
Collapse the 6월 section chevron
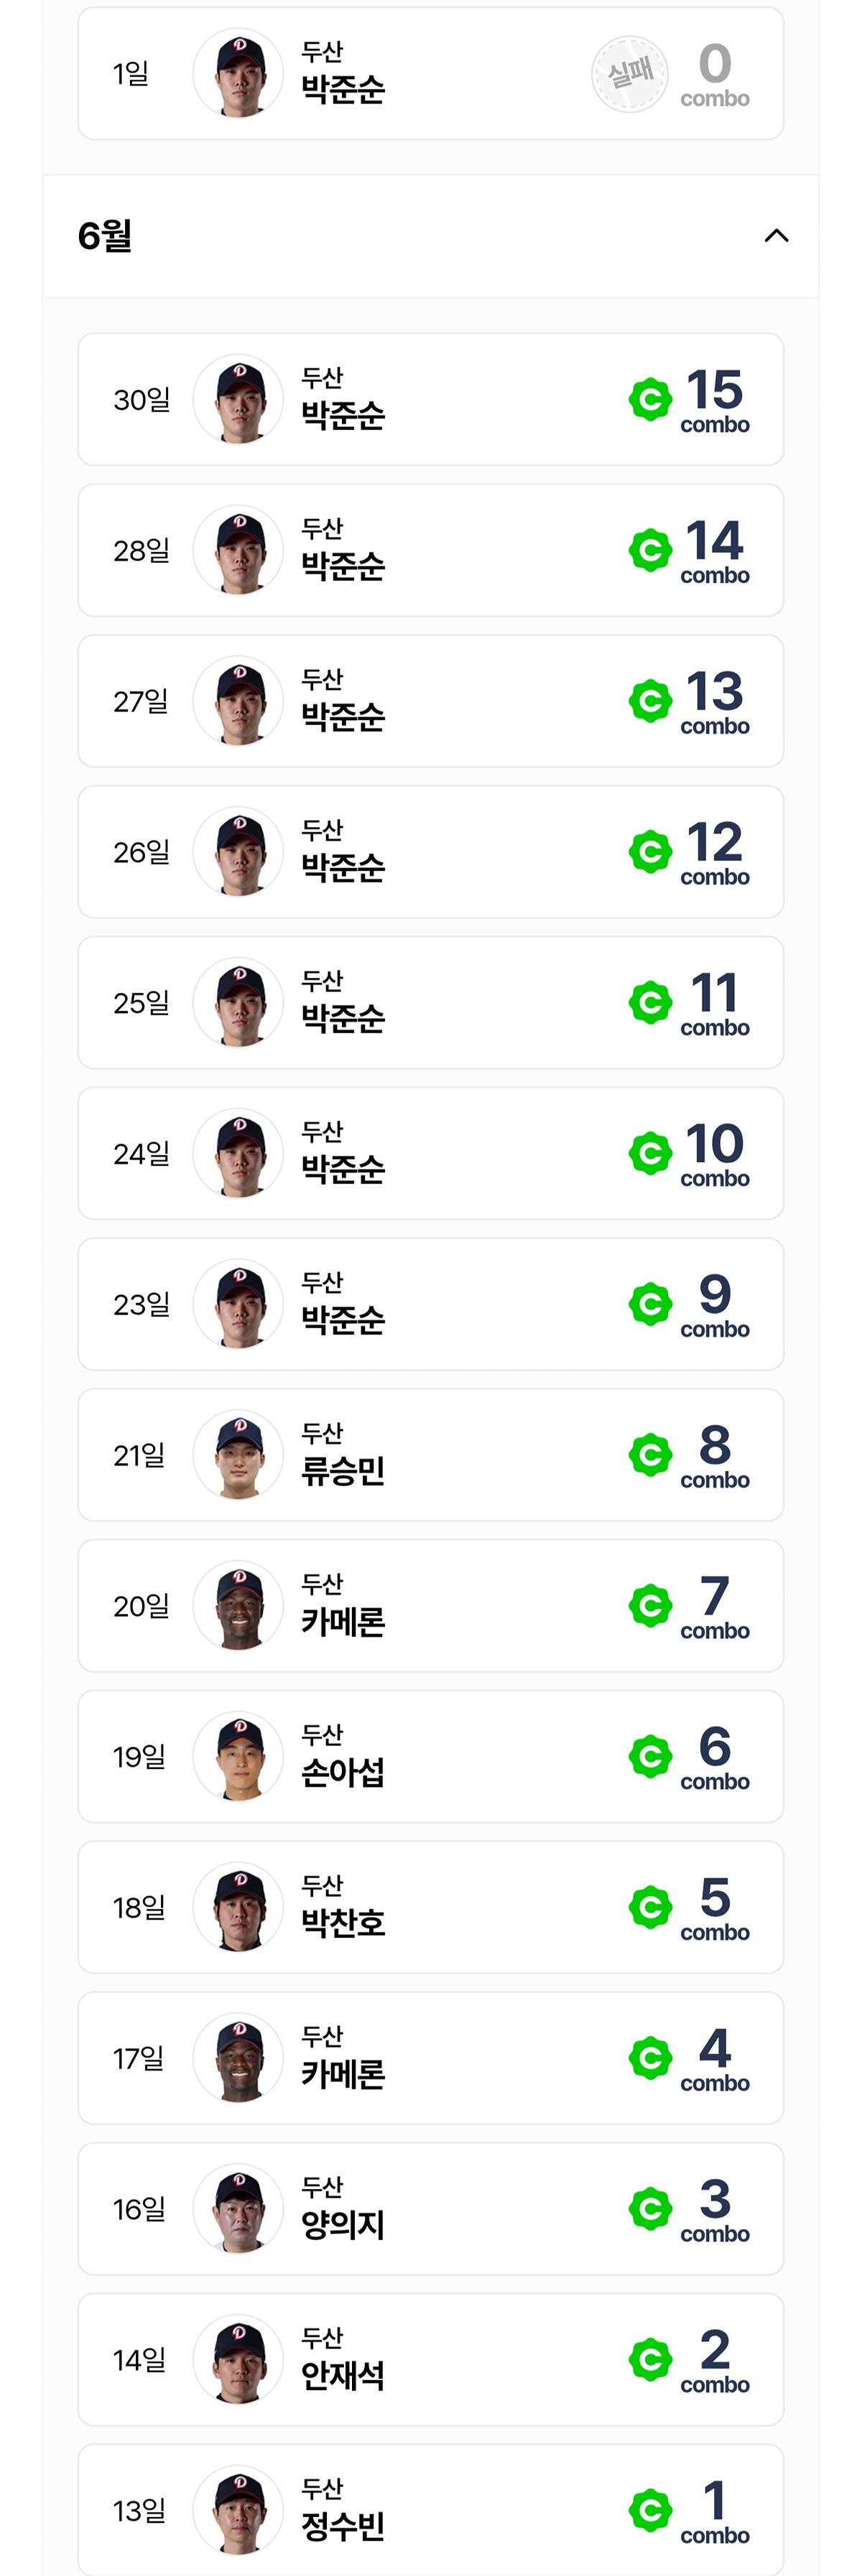pos(776,236)
